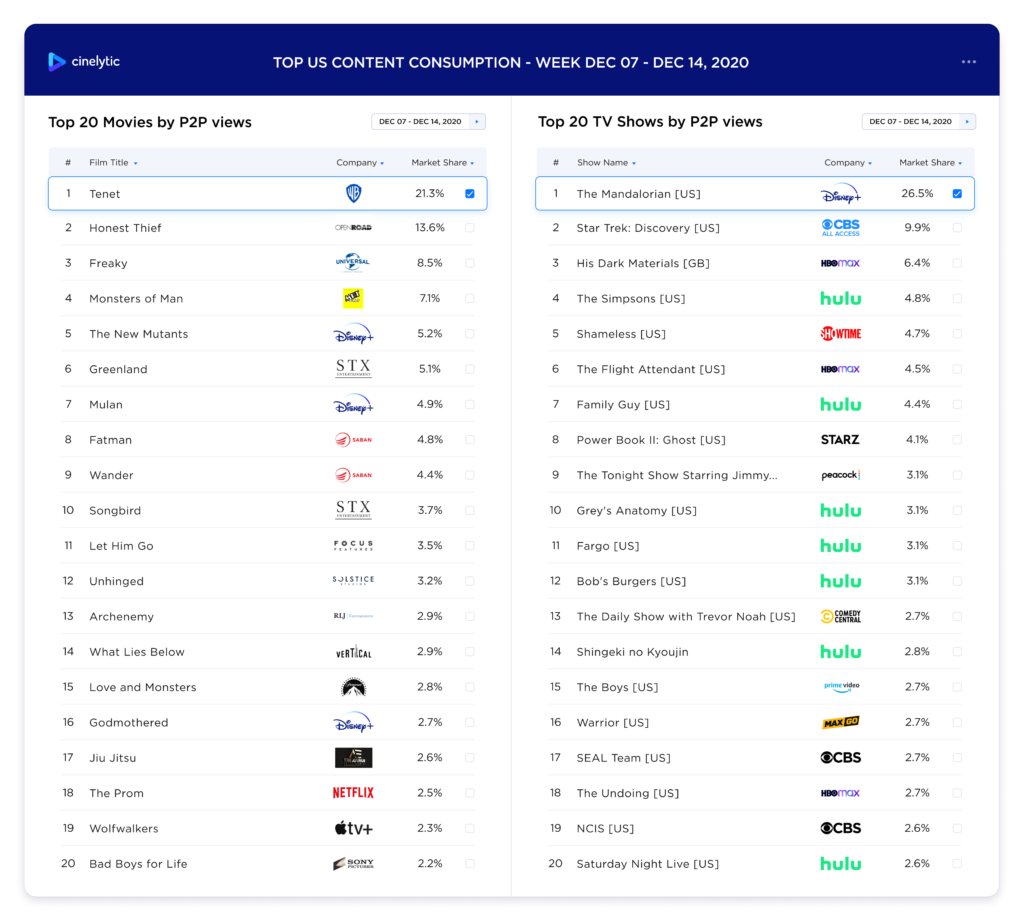1024x921 pixels.
Task: Open the three-dot options menu in header
Action: pos(968,62)
